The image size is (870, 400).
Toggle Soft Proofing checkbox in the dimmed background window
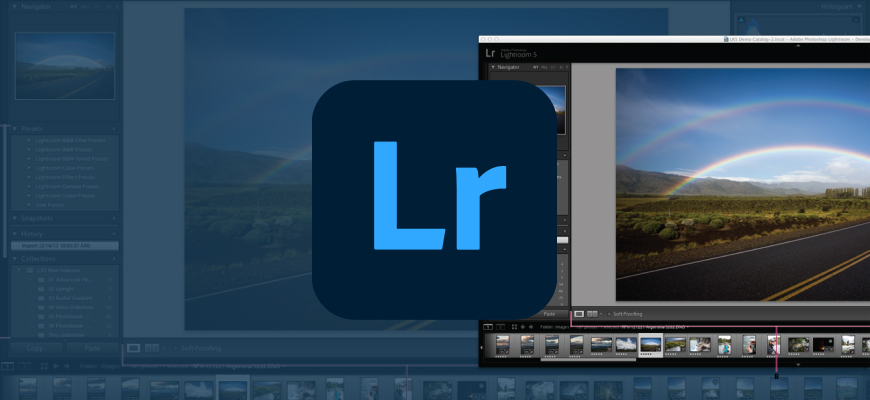(175, 348)
